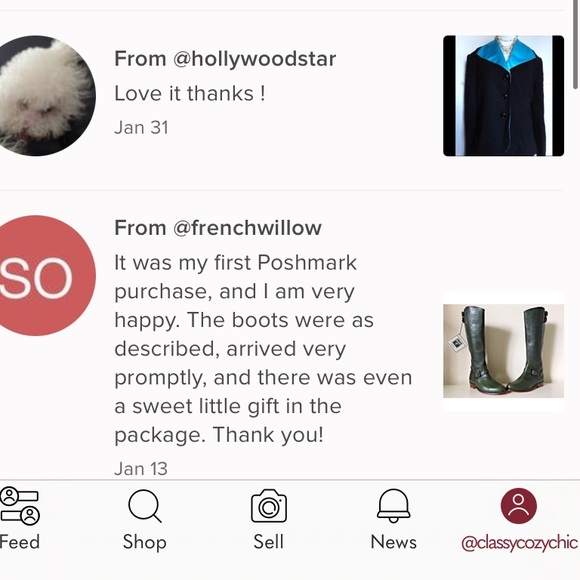Tap the News bell icon
580x580 pixels.
[x=394, y=506]
